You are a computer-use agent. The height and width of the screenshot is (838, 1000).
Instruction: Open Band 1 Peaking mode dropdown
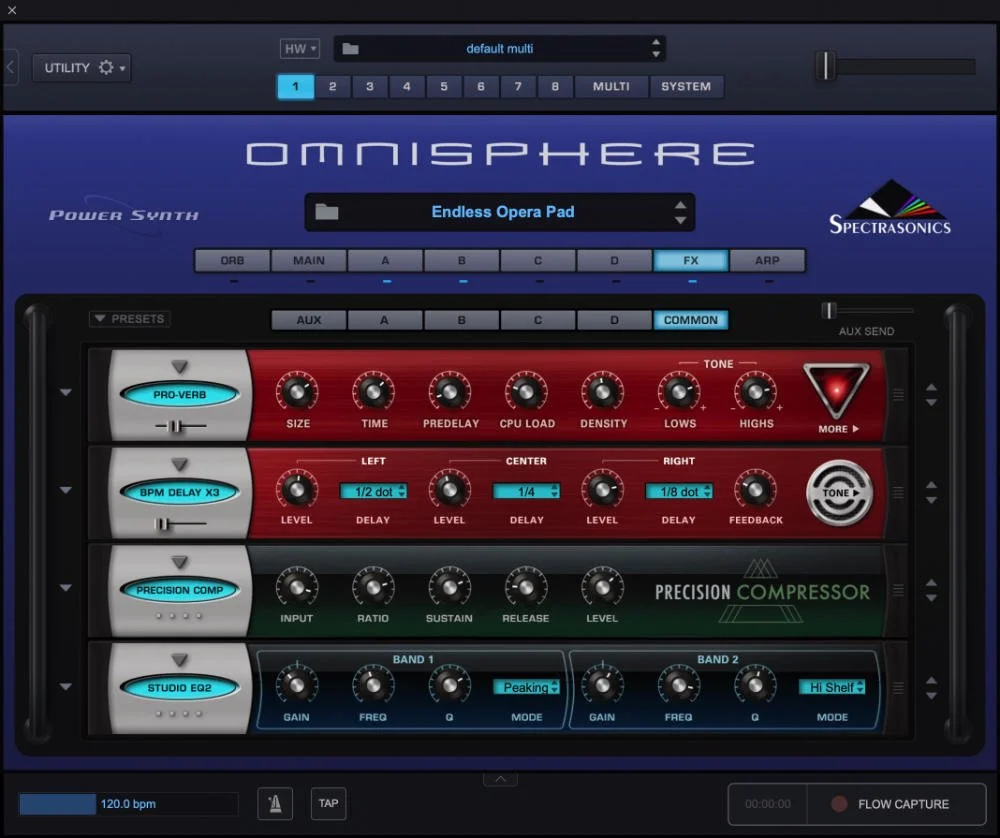pos(526,687)
